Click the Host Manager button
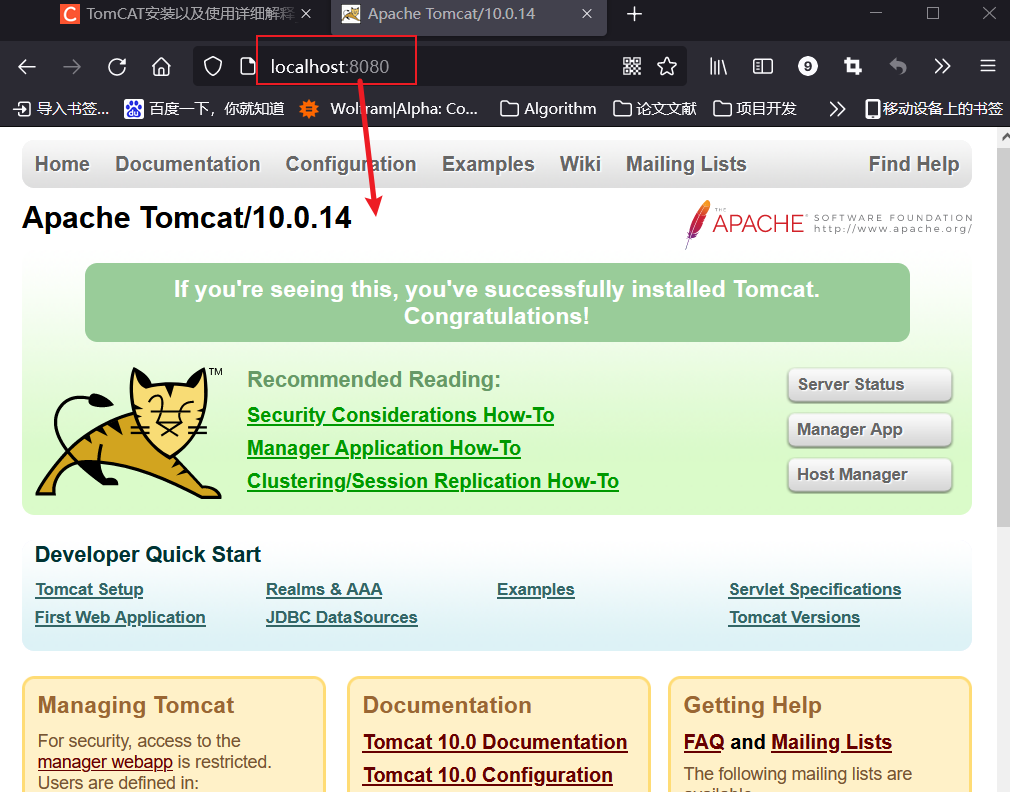 (x=870, y=475)
